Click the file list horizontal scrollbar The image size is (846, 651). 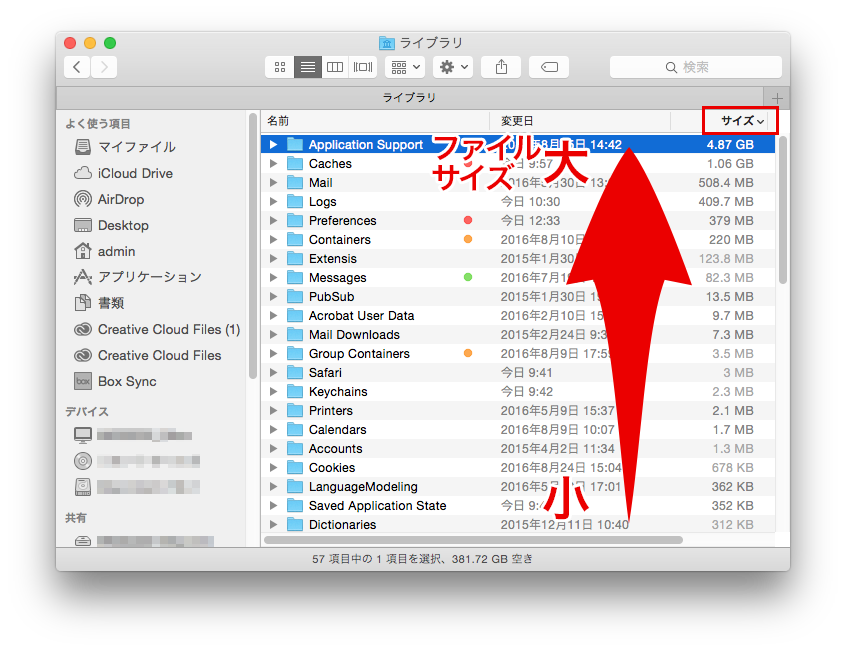click(473, 540)
